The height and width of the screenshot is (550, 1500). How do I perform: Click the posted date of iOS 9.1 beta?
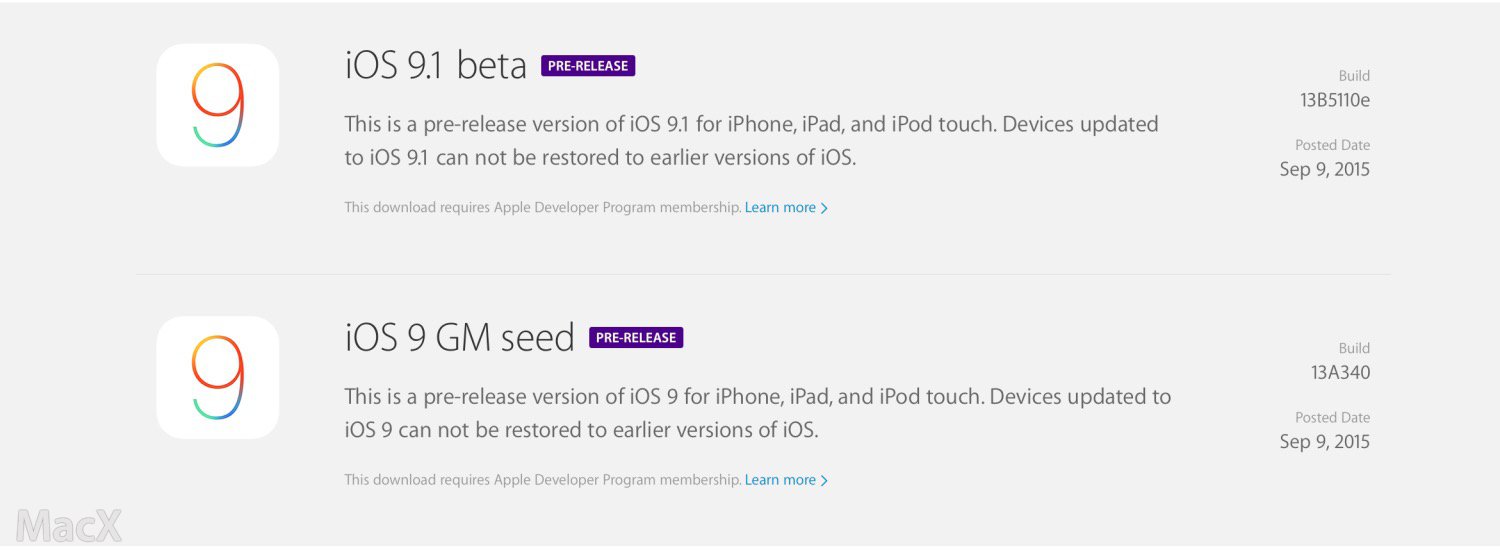click(x=1324, y=169)
